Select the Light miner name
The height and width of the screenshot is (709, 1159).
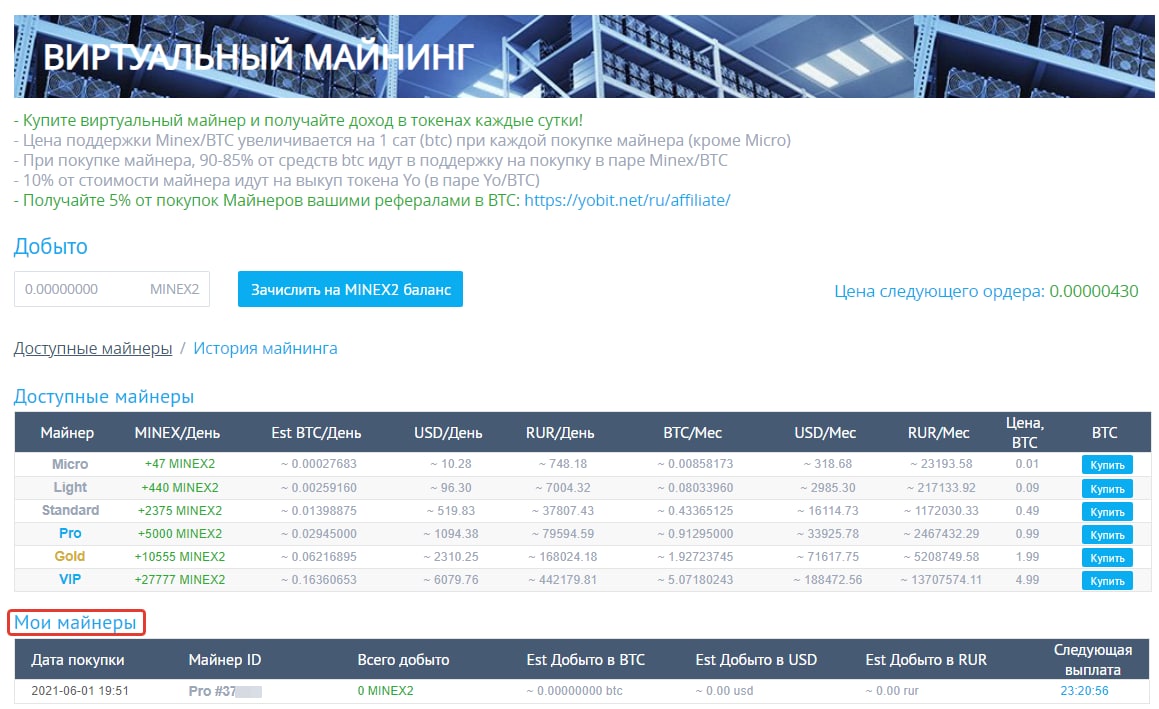(x=70, y=487)
